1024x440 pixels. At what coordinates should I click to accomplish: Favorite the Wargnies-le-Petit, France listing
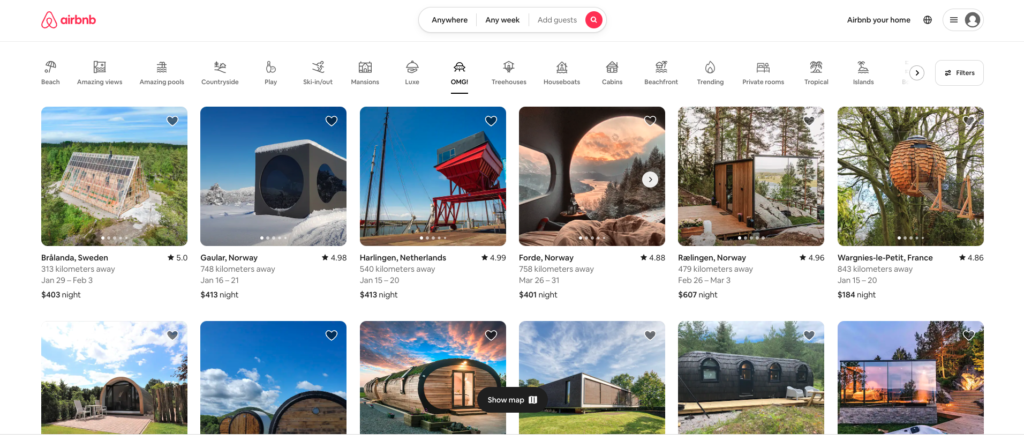(968, 121)
